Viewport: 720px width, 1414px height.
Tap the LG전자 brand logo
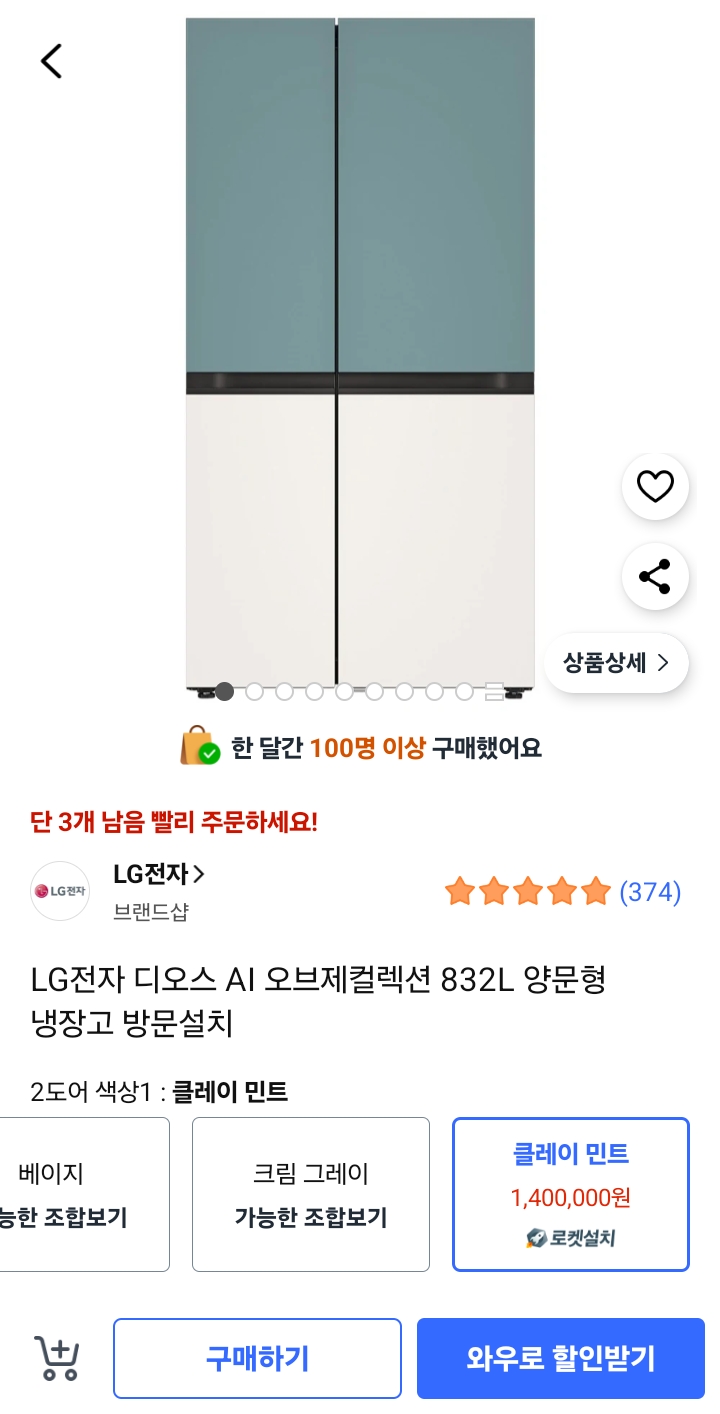60,890
